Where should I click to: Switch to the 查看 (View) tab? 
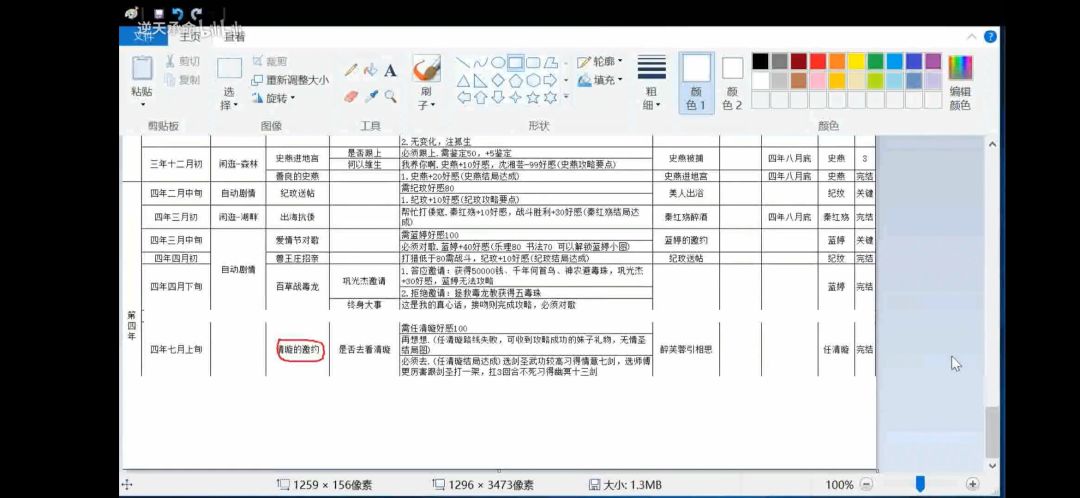235,37
